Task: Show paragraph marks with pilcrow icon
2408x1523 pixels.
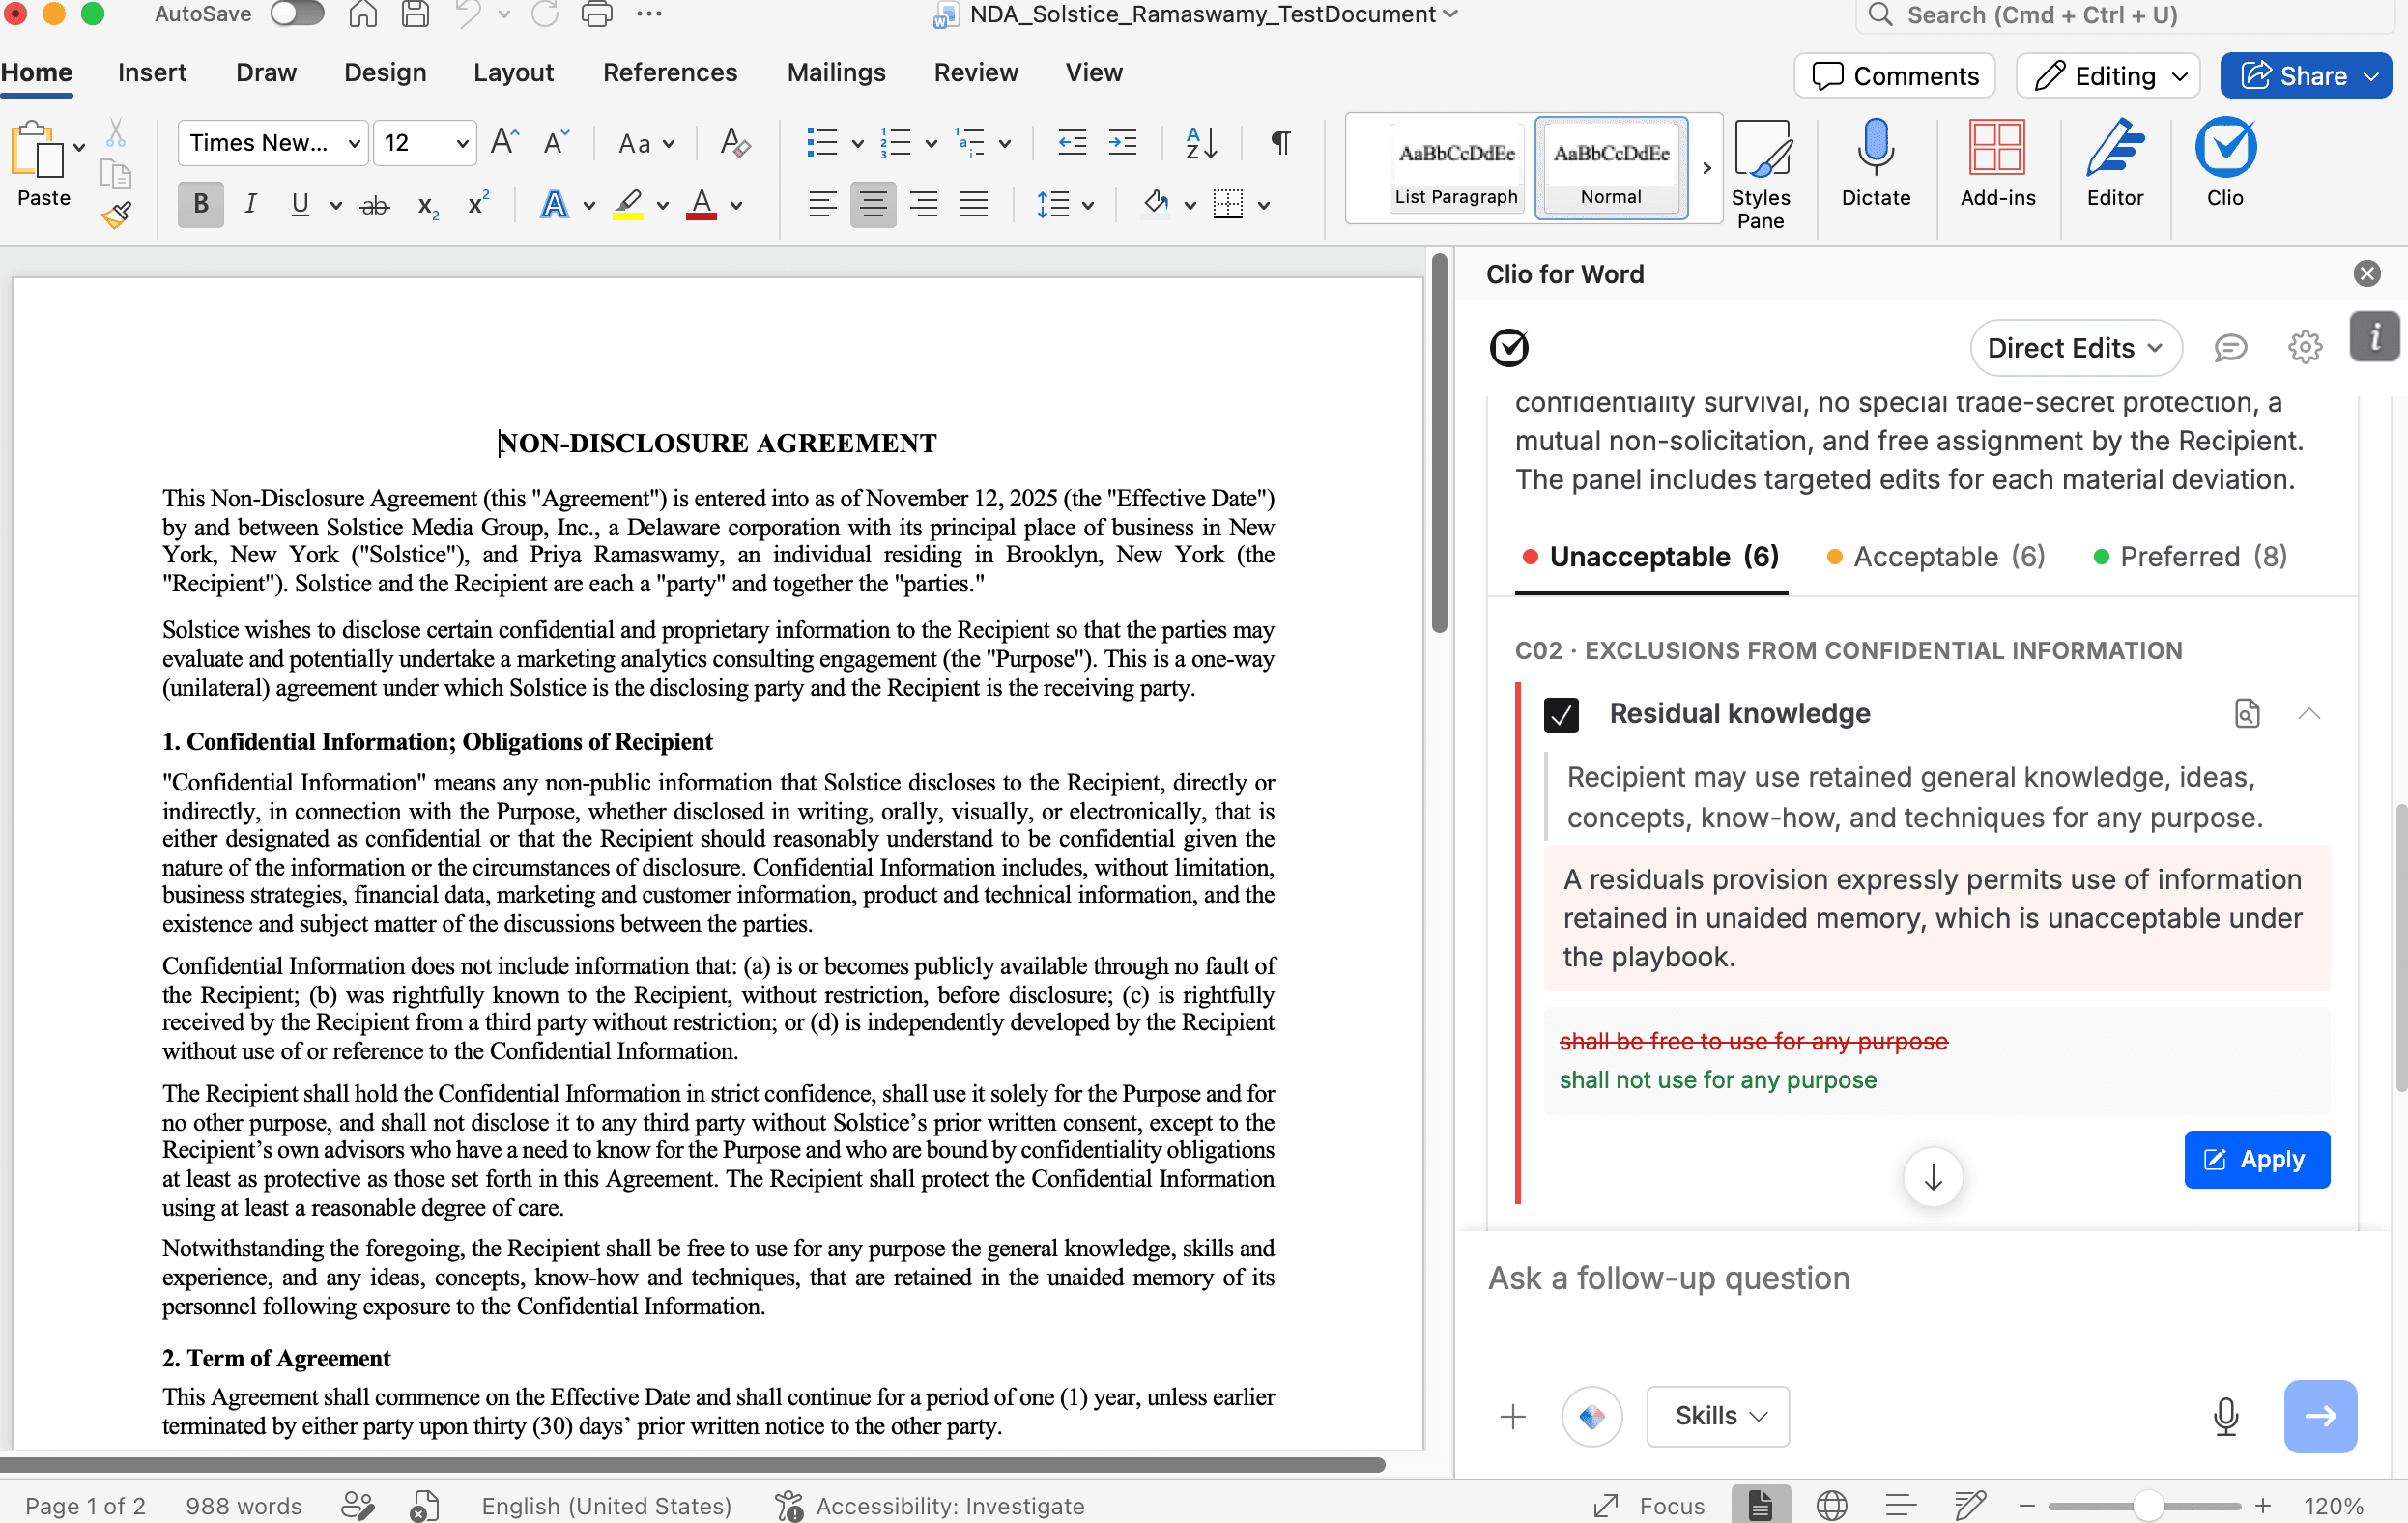Action: pyautogui.click(x=1280, y=143)
